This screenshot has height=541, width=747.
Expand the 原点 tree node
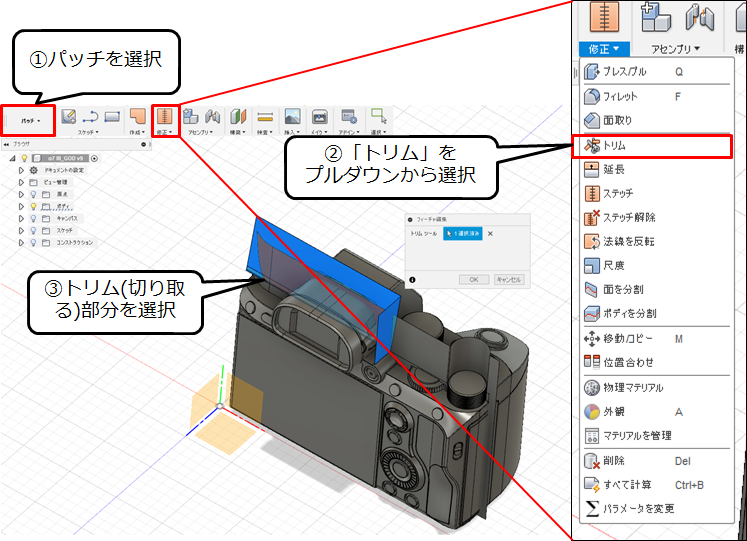tap(21, 194)
